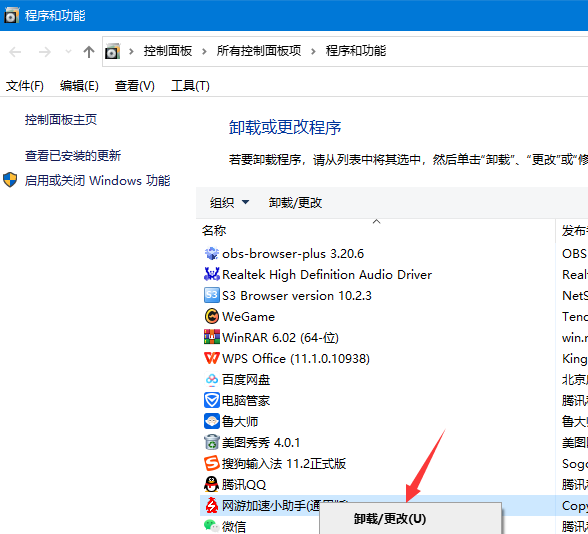Select WinRAR 6.02 (64-位) row
The height and width of the screenshot is (534, 588).
(394, 338)
